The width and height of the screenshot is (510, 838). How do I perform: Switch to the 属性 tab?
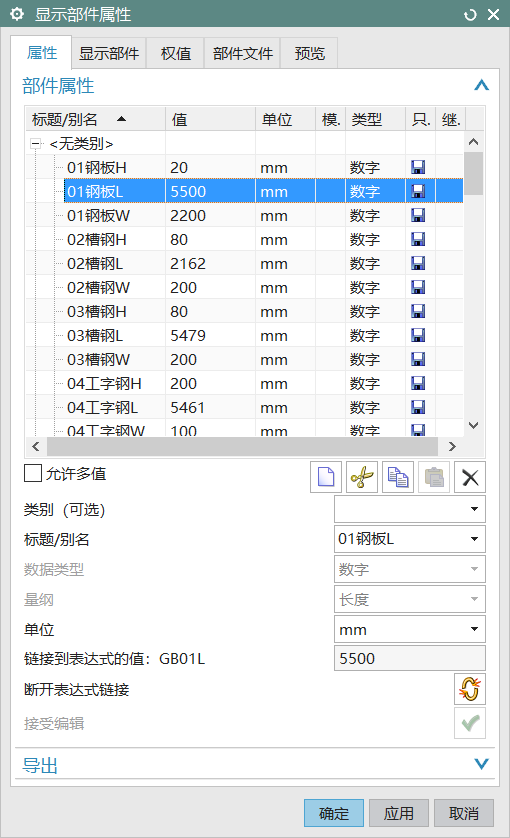42,53
